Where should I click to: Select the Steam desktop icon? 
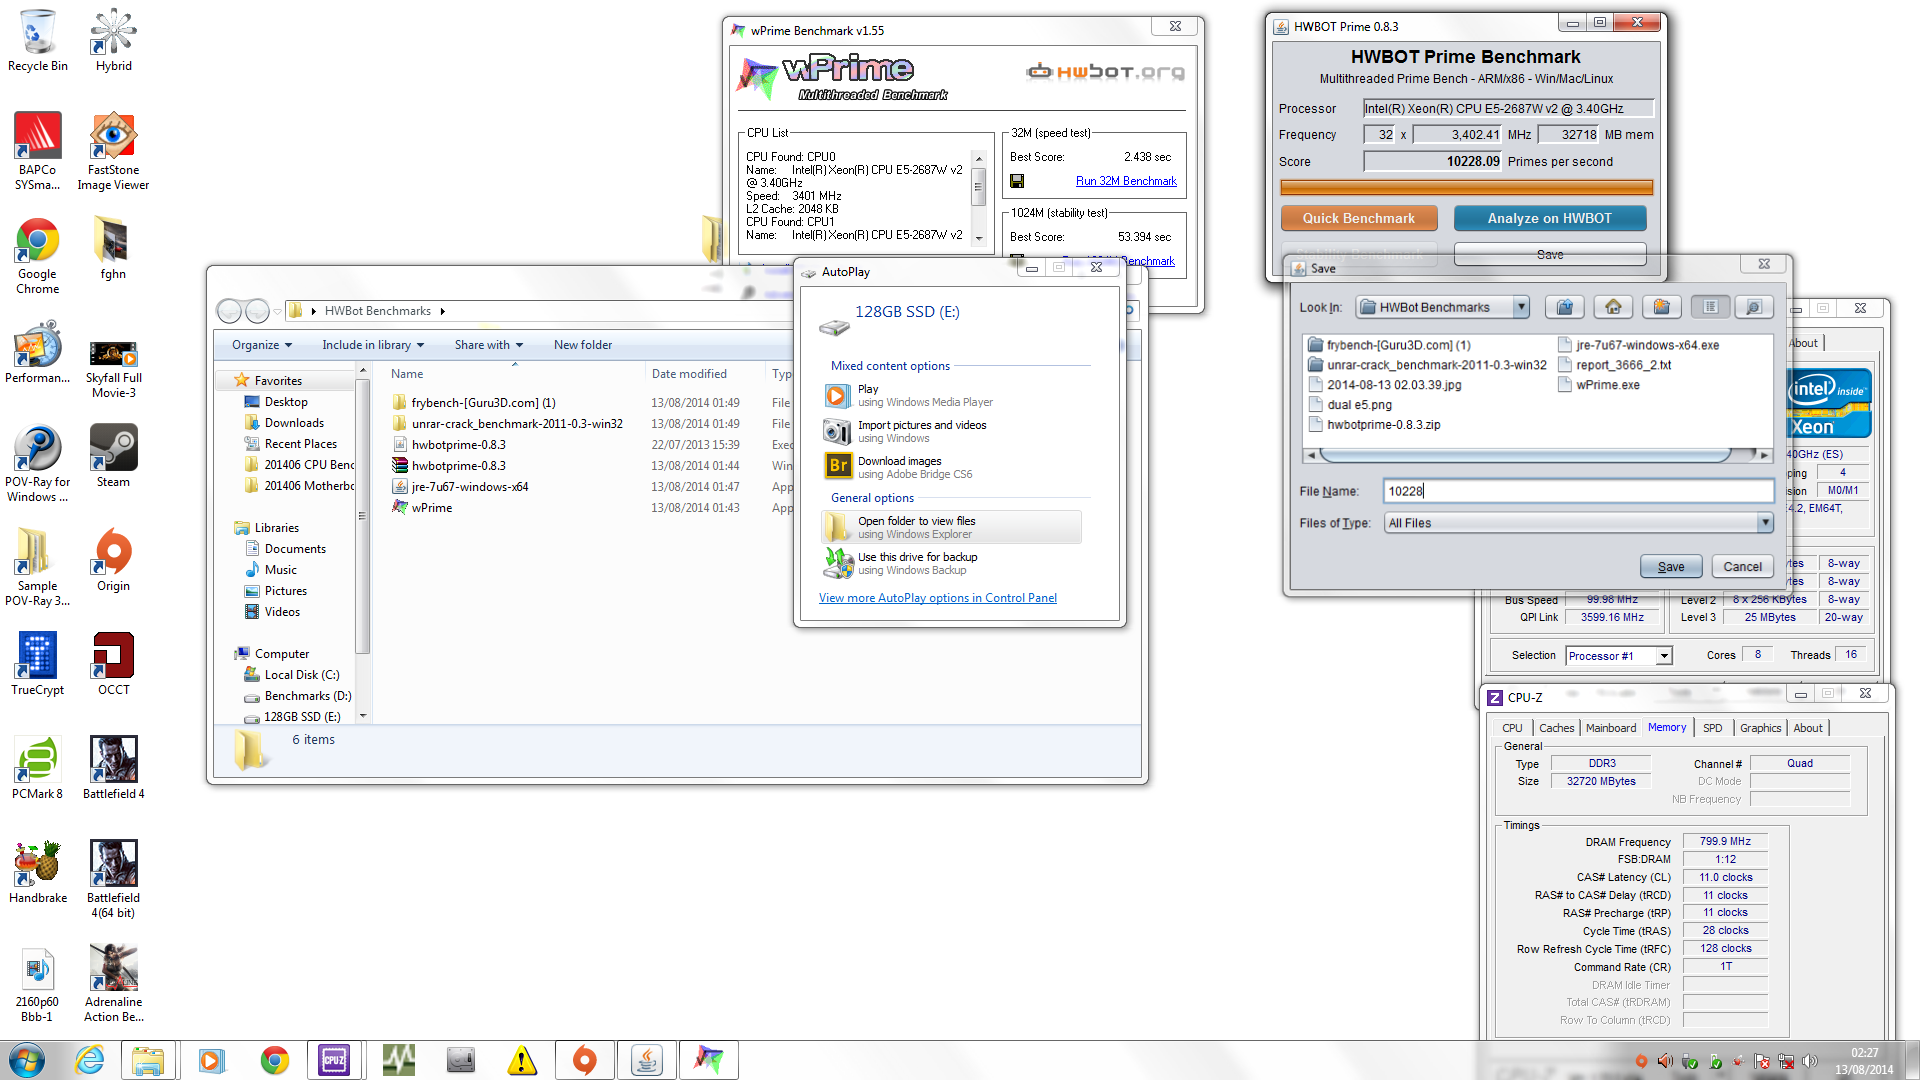tap(113, 456)
